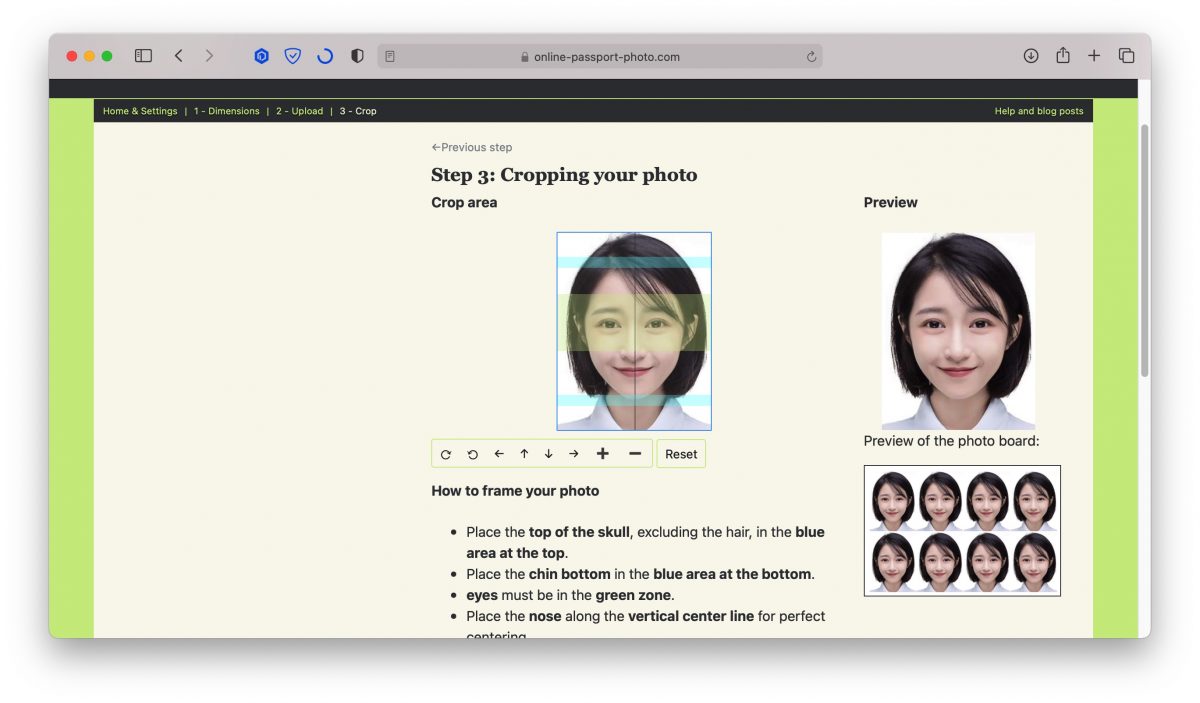Go to 1 - Dimensions step

(227, 111)
